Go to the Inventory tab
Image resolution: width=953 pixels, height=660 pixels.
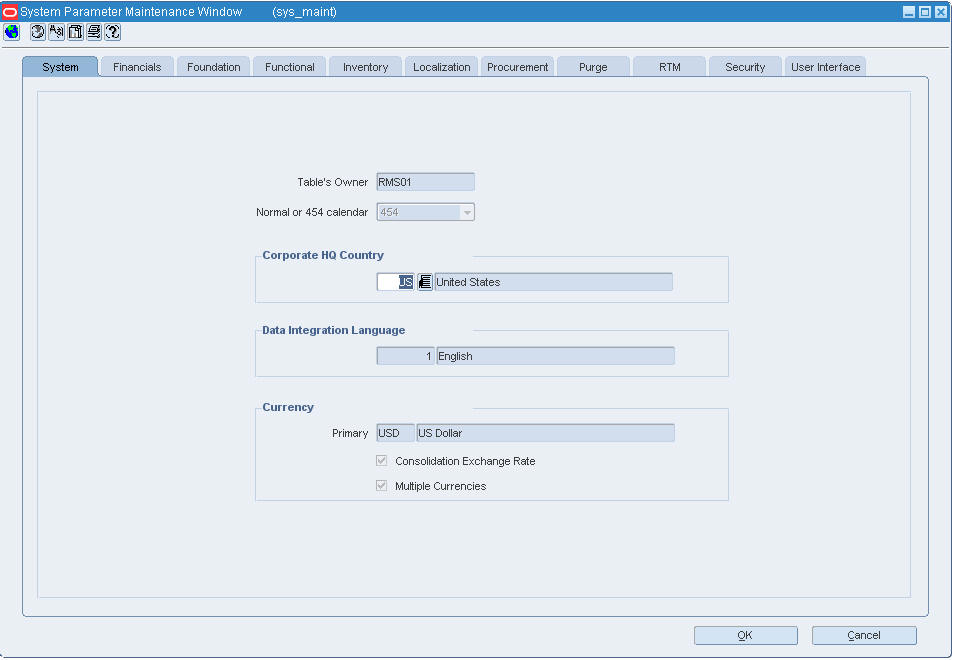[x=365, y=67]
